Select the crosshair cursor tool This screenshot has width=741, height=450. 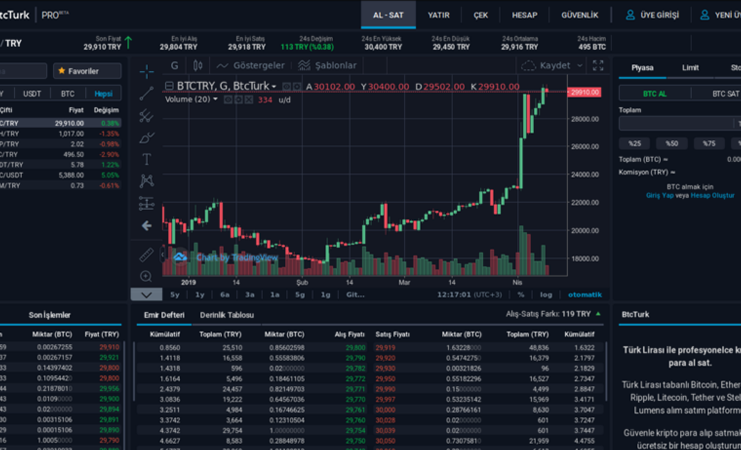(146, 72)
